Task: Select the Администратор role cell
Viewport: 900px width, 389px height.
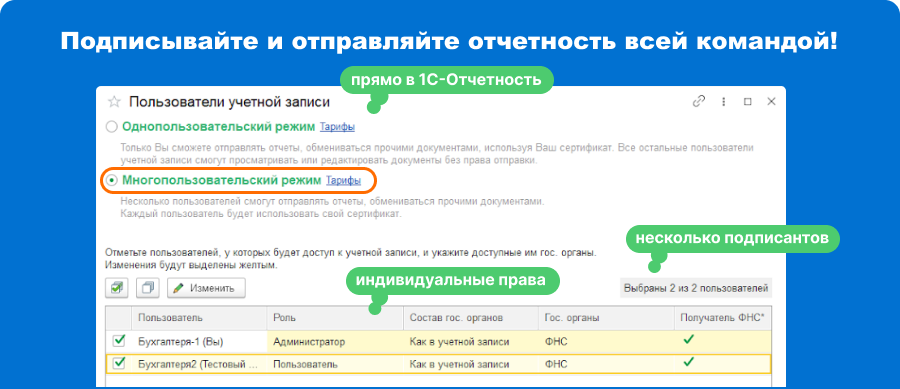Action: coord(335,341)
